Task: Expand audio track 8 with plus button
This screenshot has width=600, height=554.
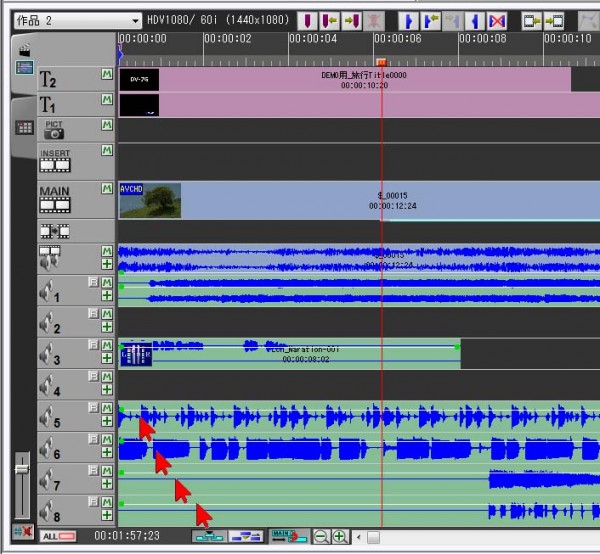Action: coord(107,515)
